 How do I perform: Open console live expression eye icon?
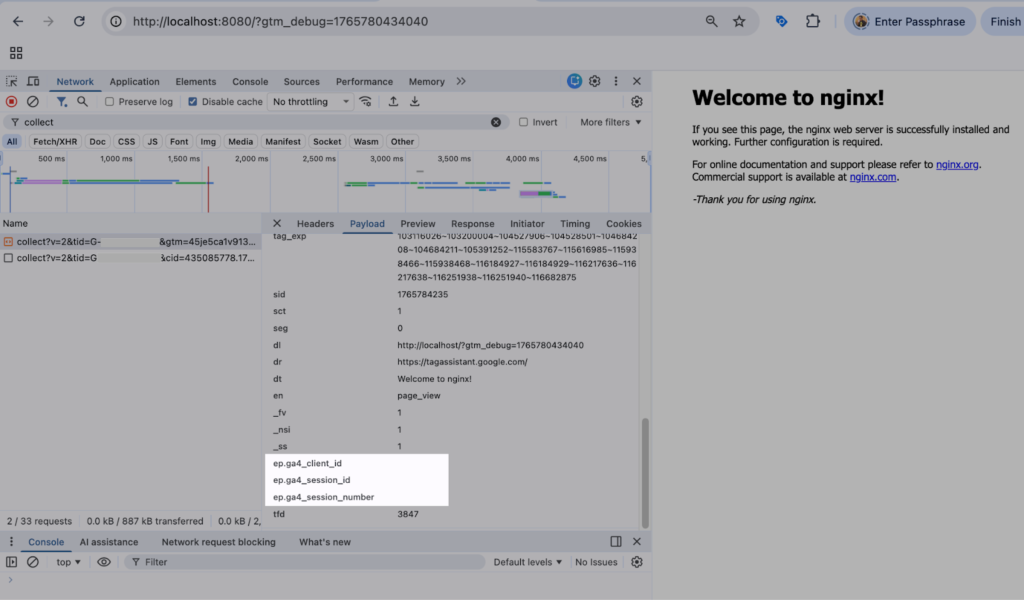pyautogui.click(x=103, y=562)
